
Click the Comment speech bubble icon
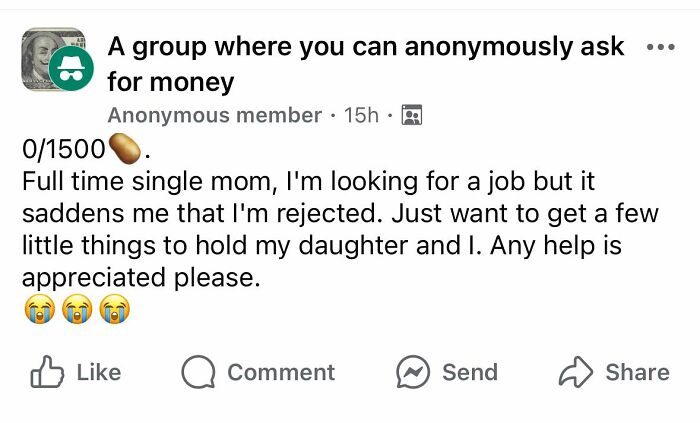pos(198,372)
